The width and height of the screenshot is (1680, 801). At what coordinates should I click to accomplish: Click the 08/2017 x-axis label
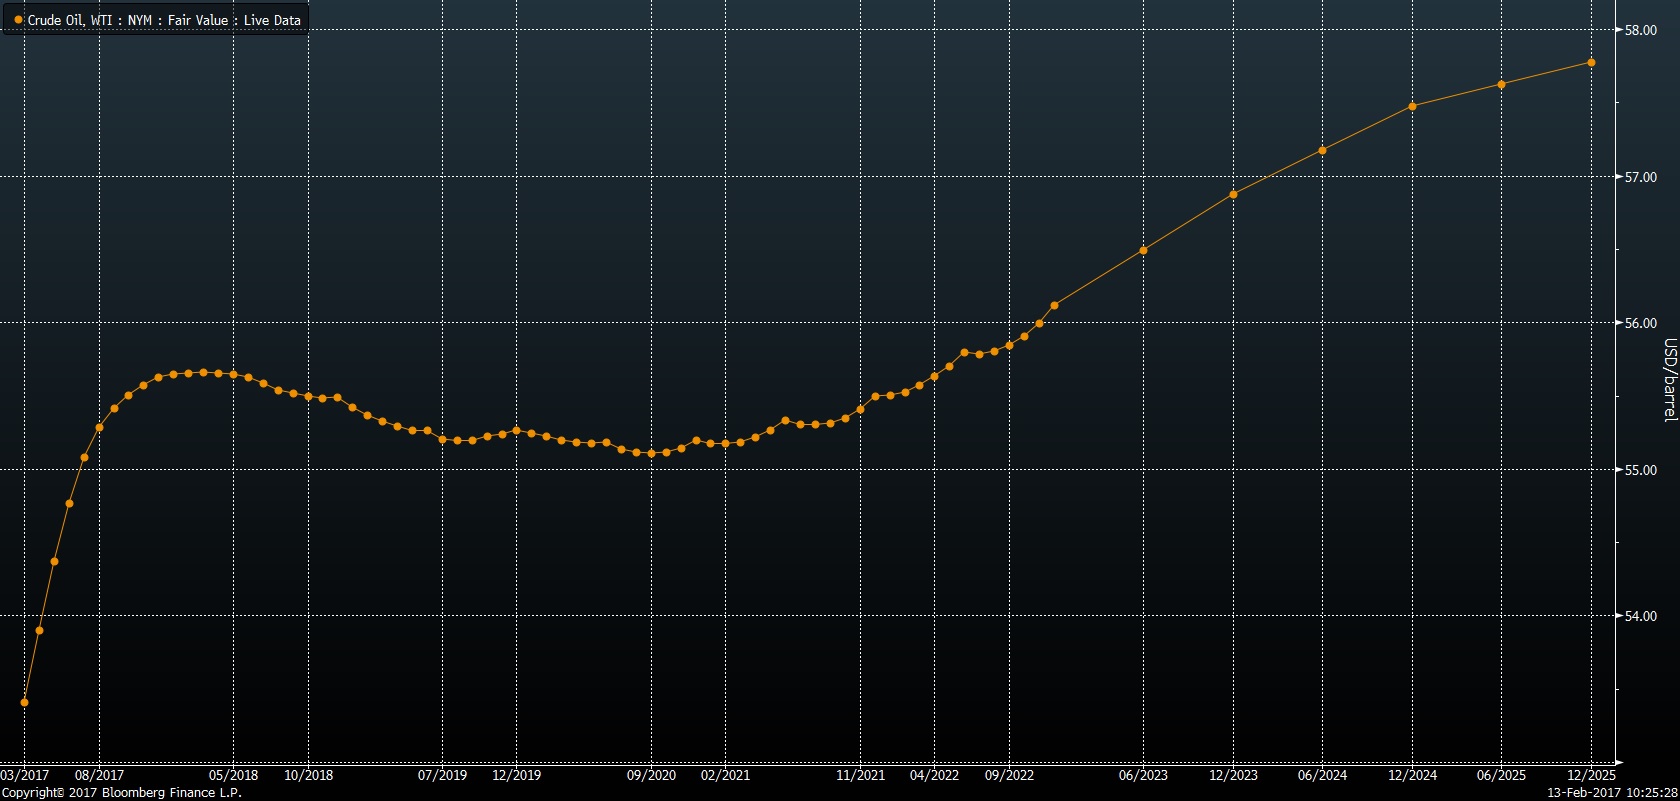point(99,775)
